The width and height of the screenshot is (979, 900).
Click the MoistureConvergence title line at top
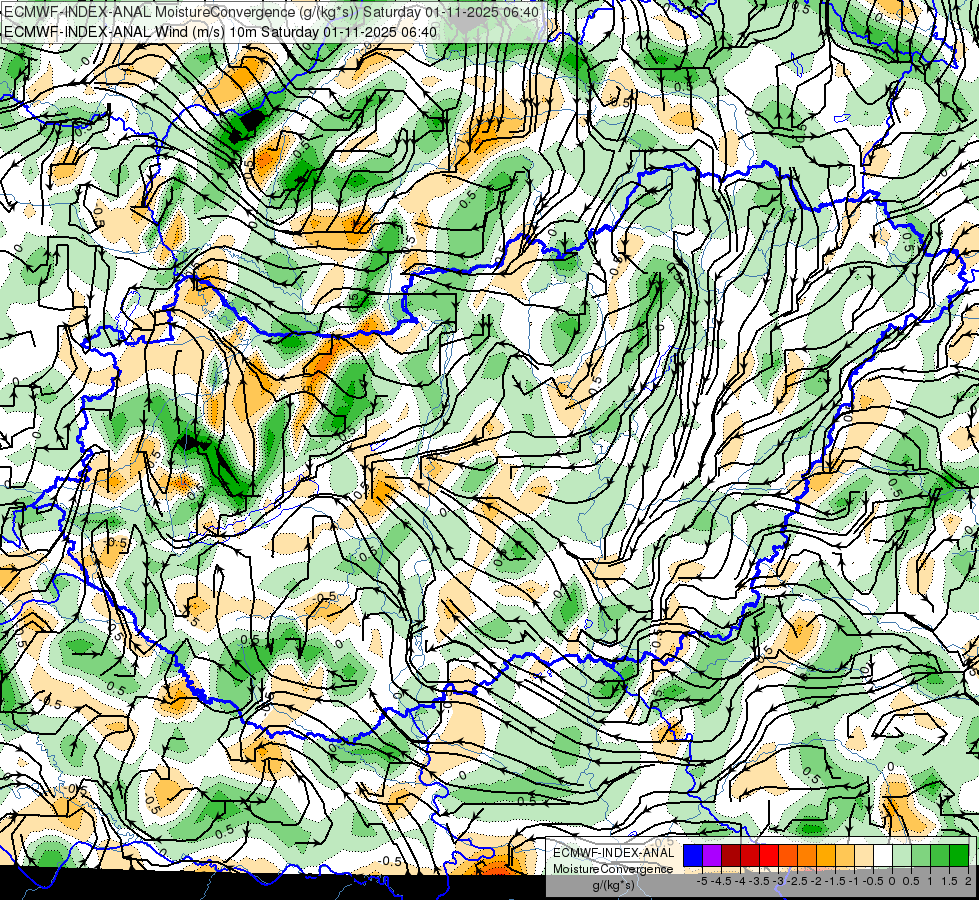(x=271, y=12)
